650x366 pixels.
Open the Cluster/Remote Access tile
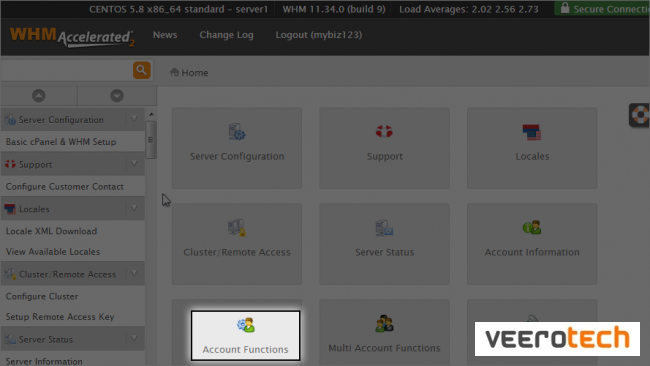coord(237,244)
